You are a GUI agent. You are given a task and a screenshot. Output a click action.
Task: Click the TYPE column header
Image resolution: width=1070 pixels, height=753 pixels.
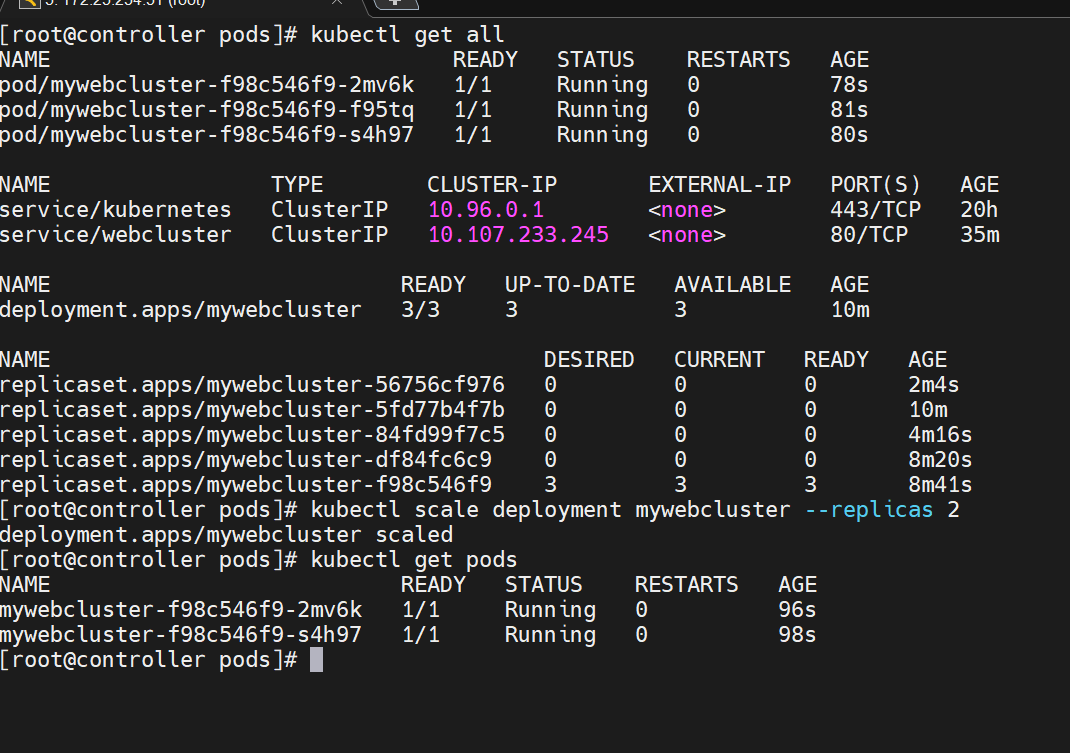(x=298, y=184)
